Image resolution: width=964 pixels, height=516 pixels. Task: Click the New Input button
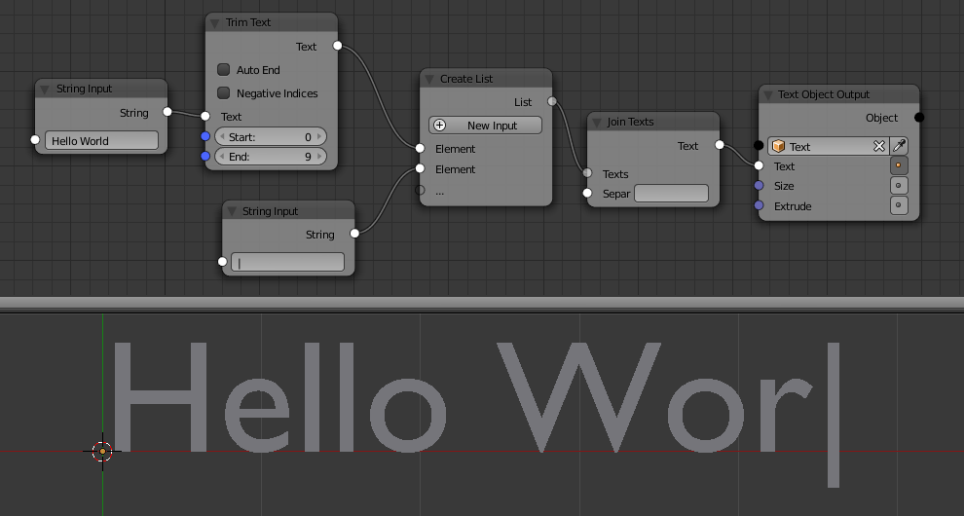(485, 125)
